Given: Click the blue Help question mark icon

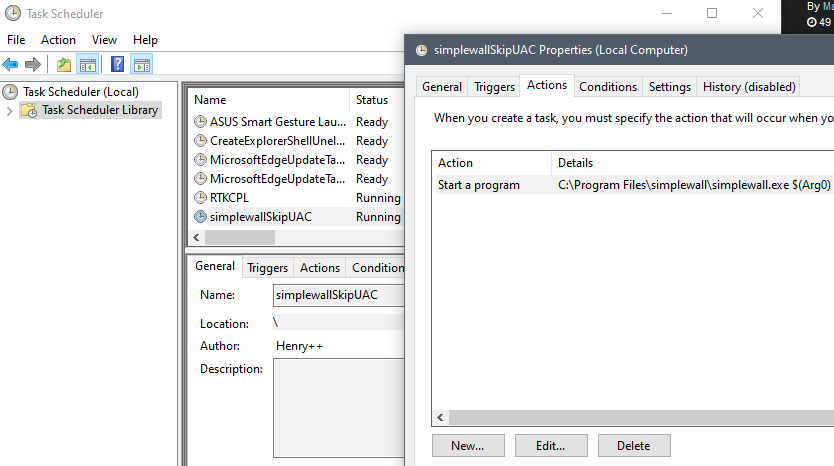Looking at the screenshot, I should coord(118,65).
